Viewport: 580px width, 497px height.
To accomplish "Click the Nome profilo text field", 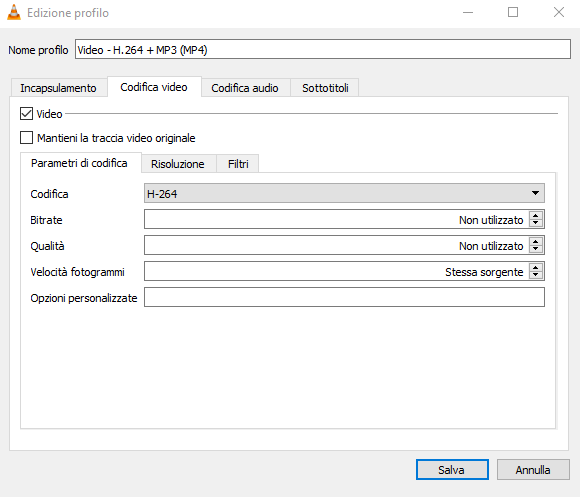I will click(x=323, y=49).
